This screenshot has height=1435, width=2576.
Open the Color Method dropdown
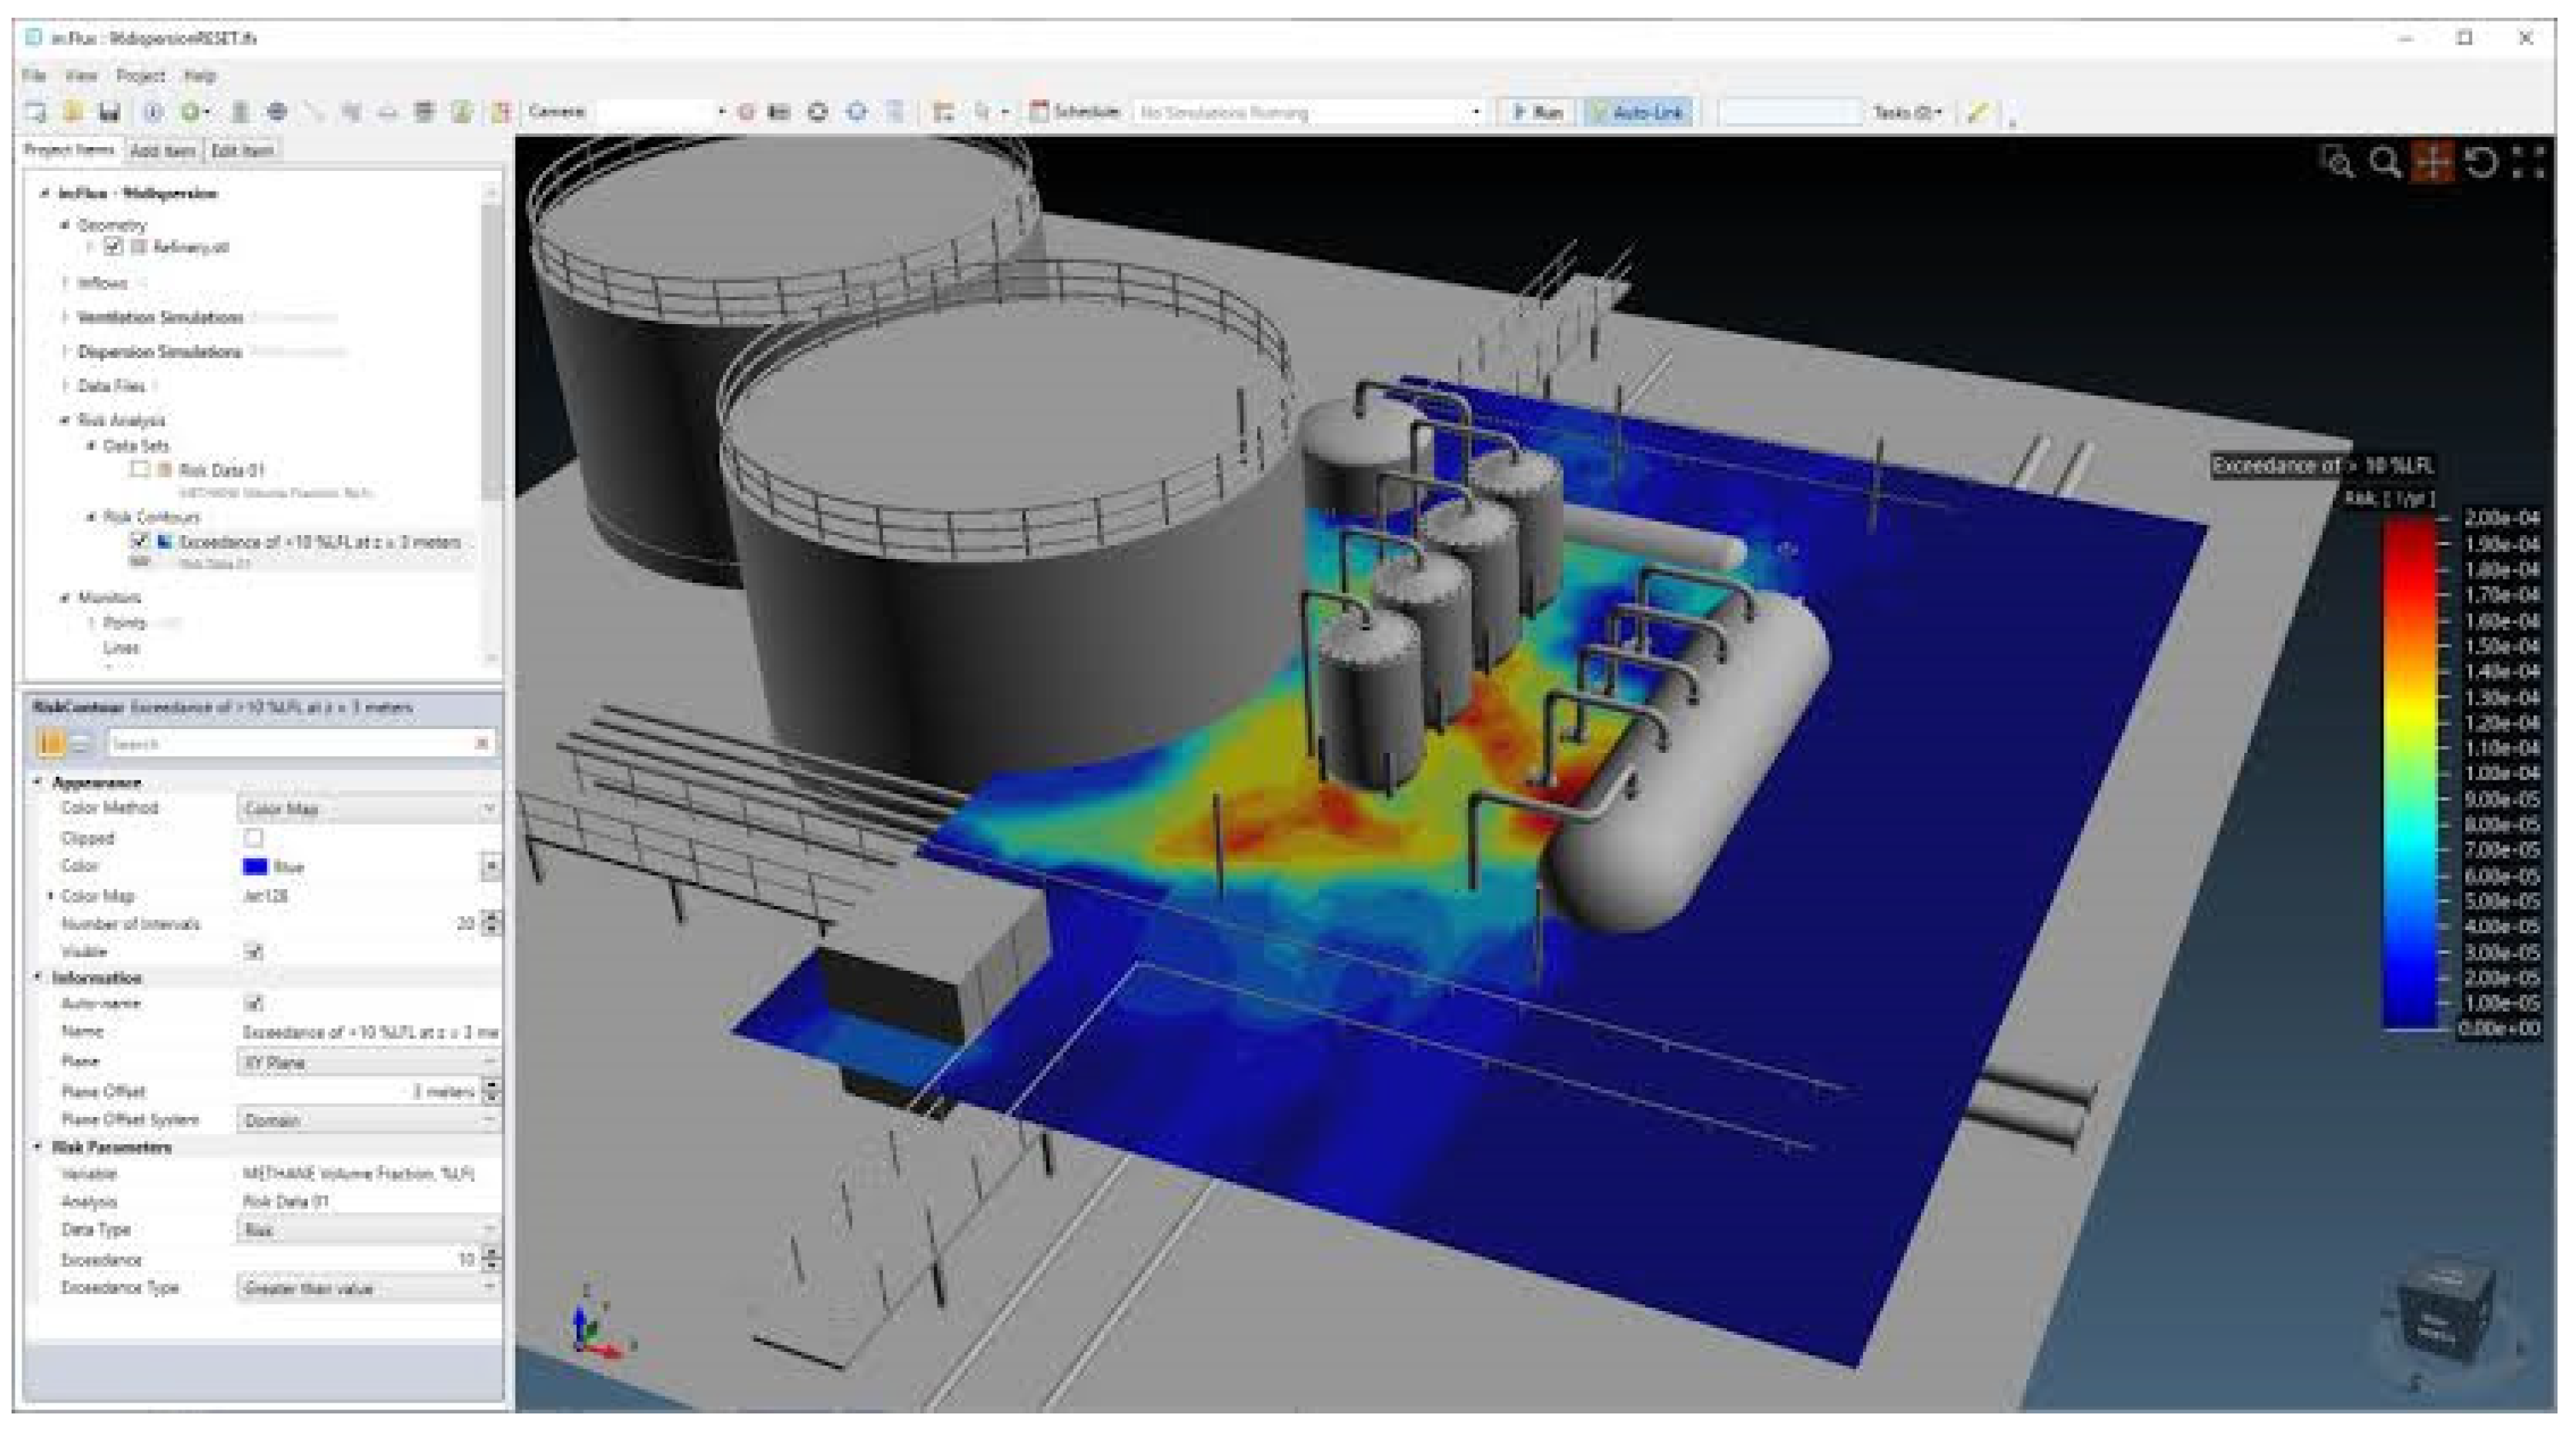pyautogui.click(x=368, y=808)
